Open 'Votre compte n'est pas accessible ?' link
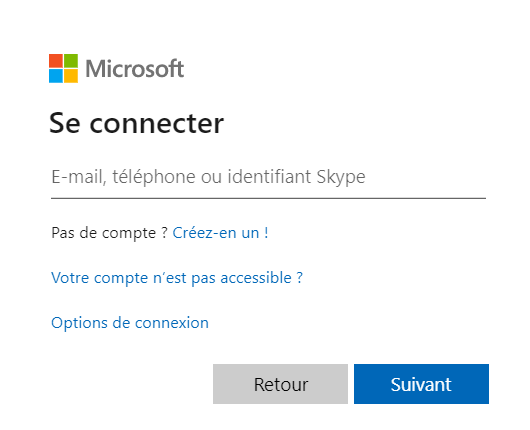This screenshot has width=530, height=430. pos(177,278)
